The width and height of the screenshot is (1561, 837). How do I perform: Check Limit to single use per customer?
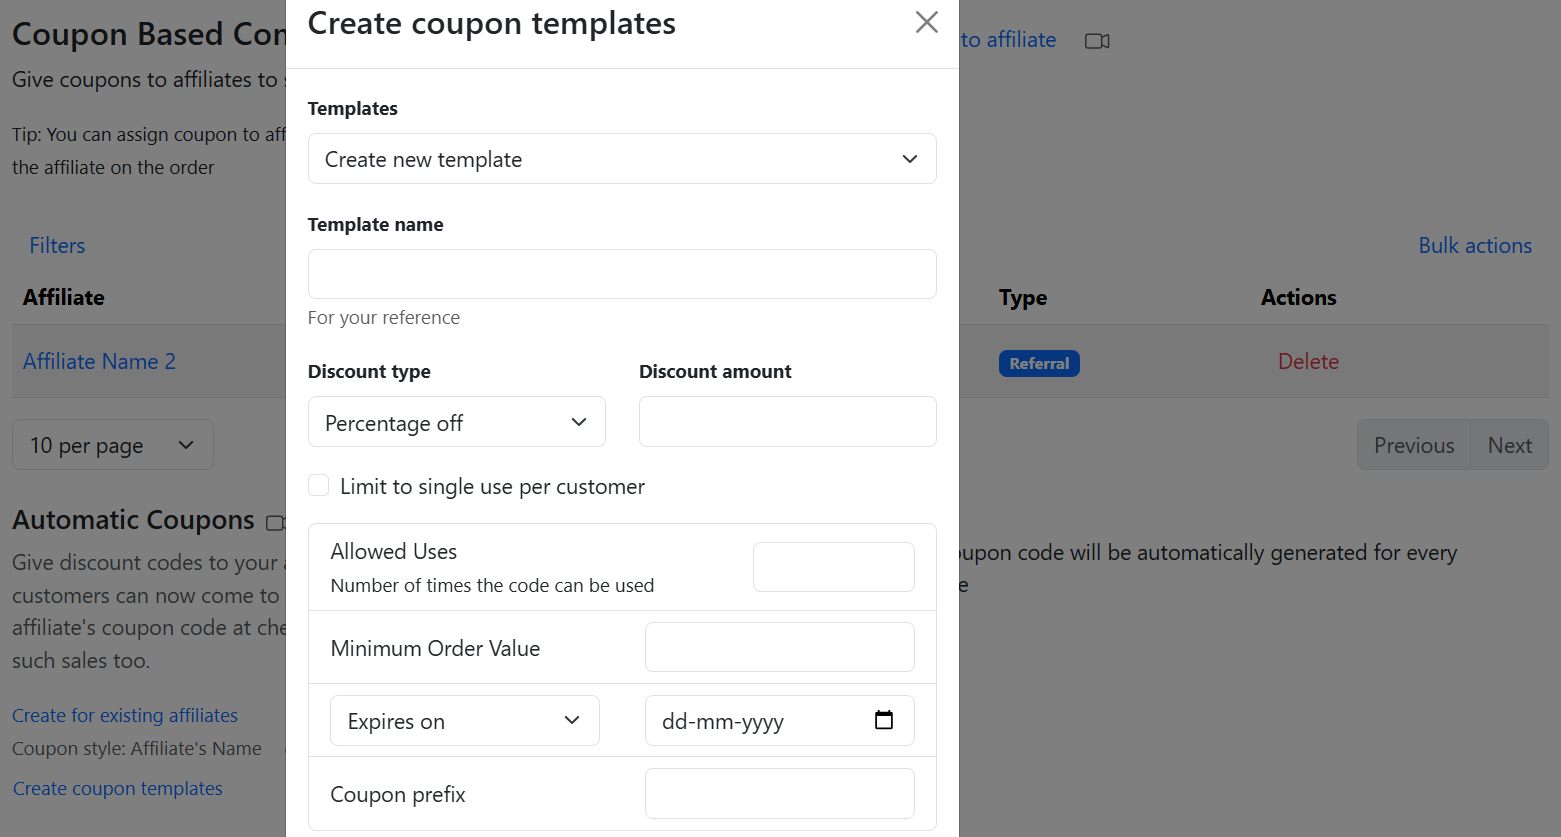click(x=319, y=486)
